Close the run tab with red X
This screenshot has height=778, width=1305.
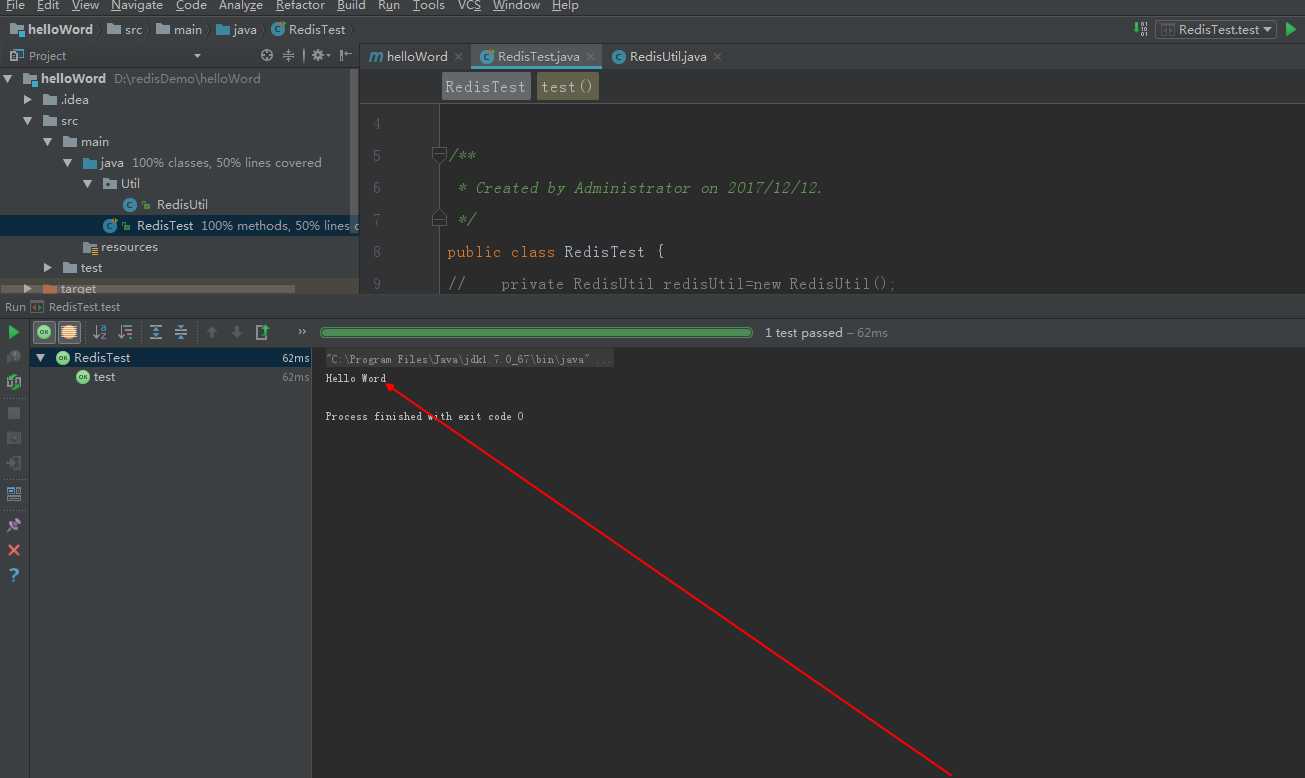[x=14, y=550]
